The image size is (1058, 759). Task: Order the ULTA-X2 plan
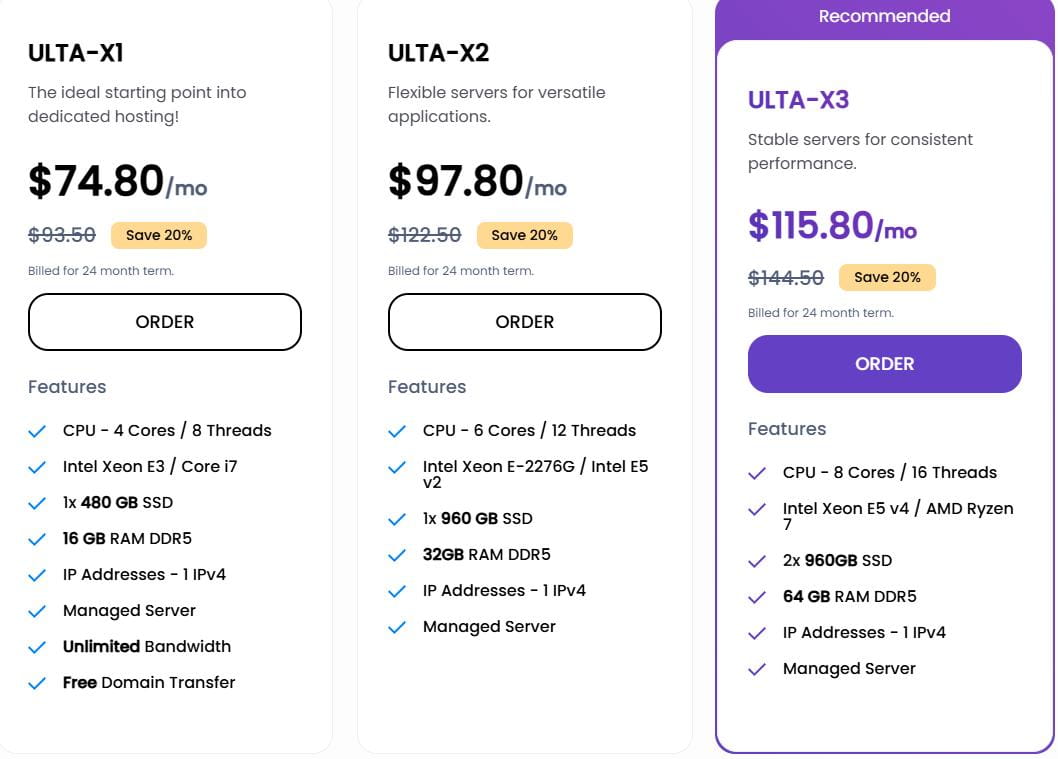[x=524, y=322]
